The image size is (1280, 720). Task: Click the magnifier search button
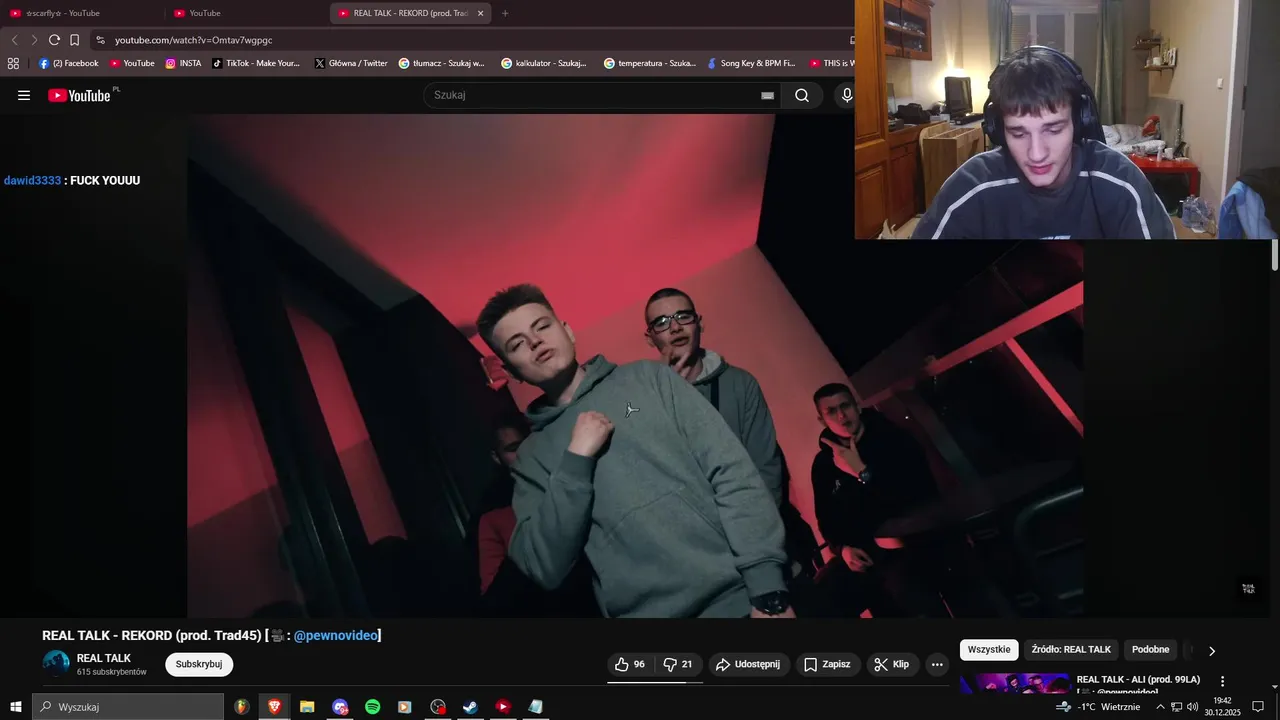pyautogui.click(x=802, y=95)
